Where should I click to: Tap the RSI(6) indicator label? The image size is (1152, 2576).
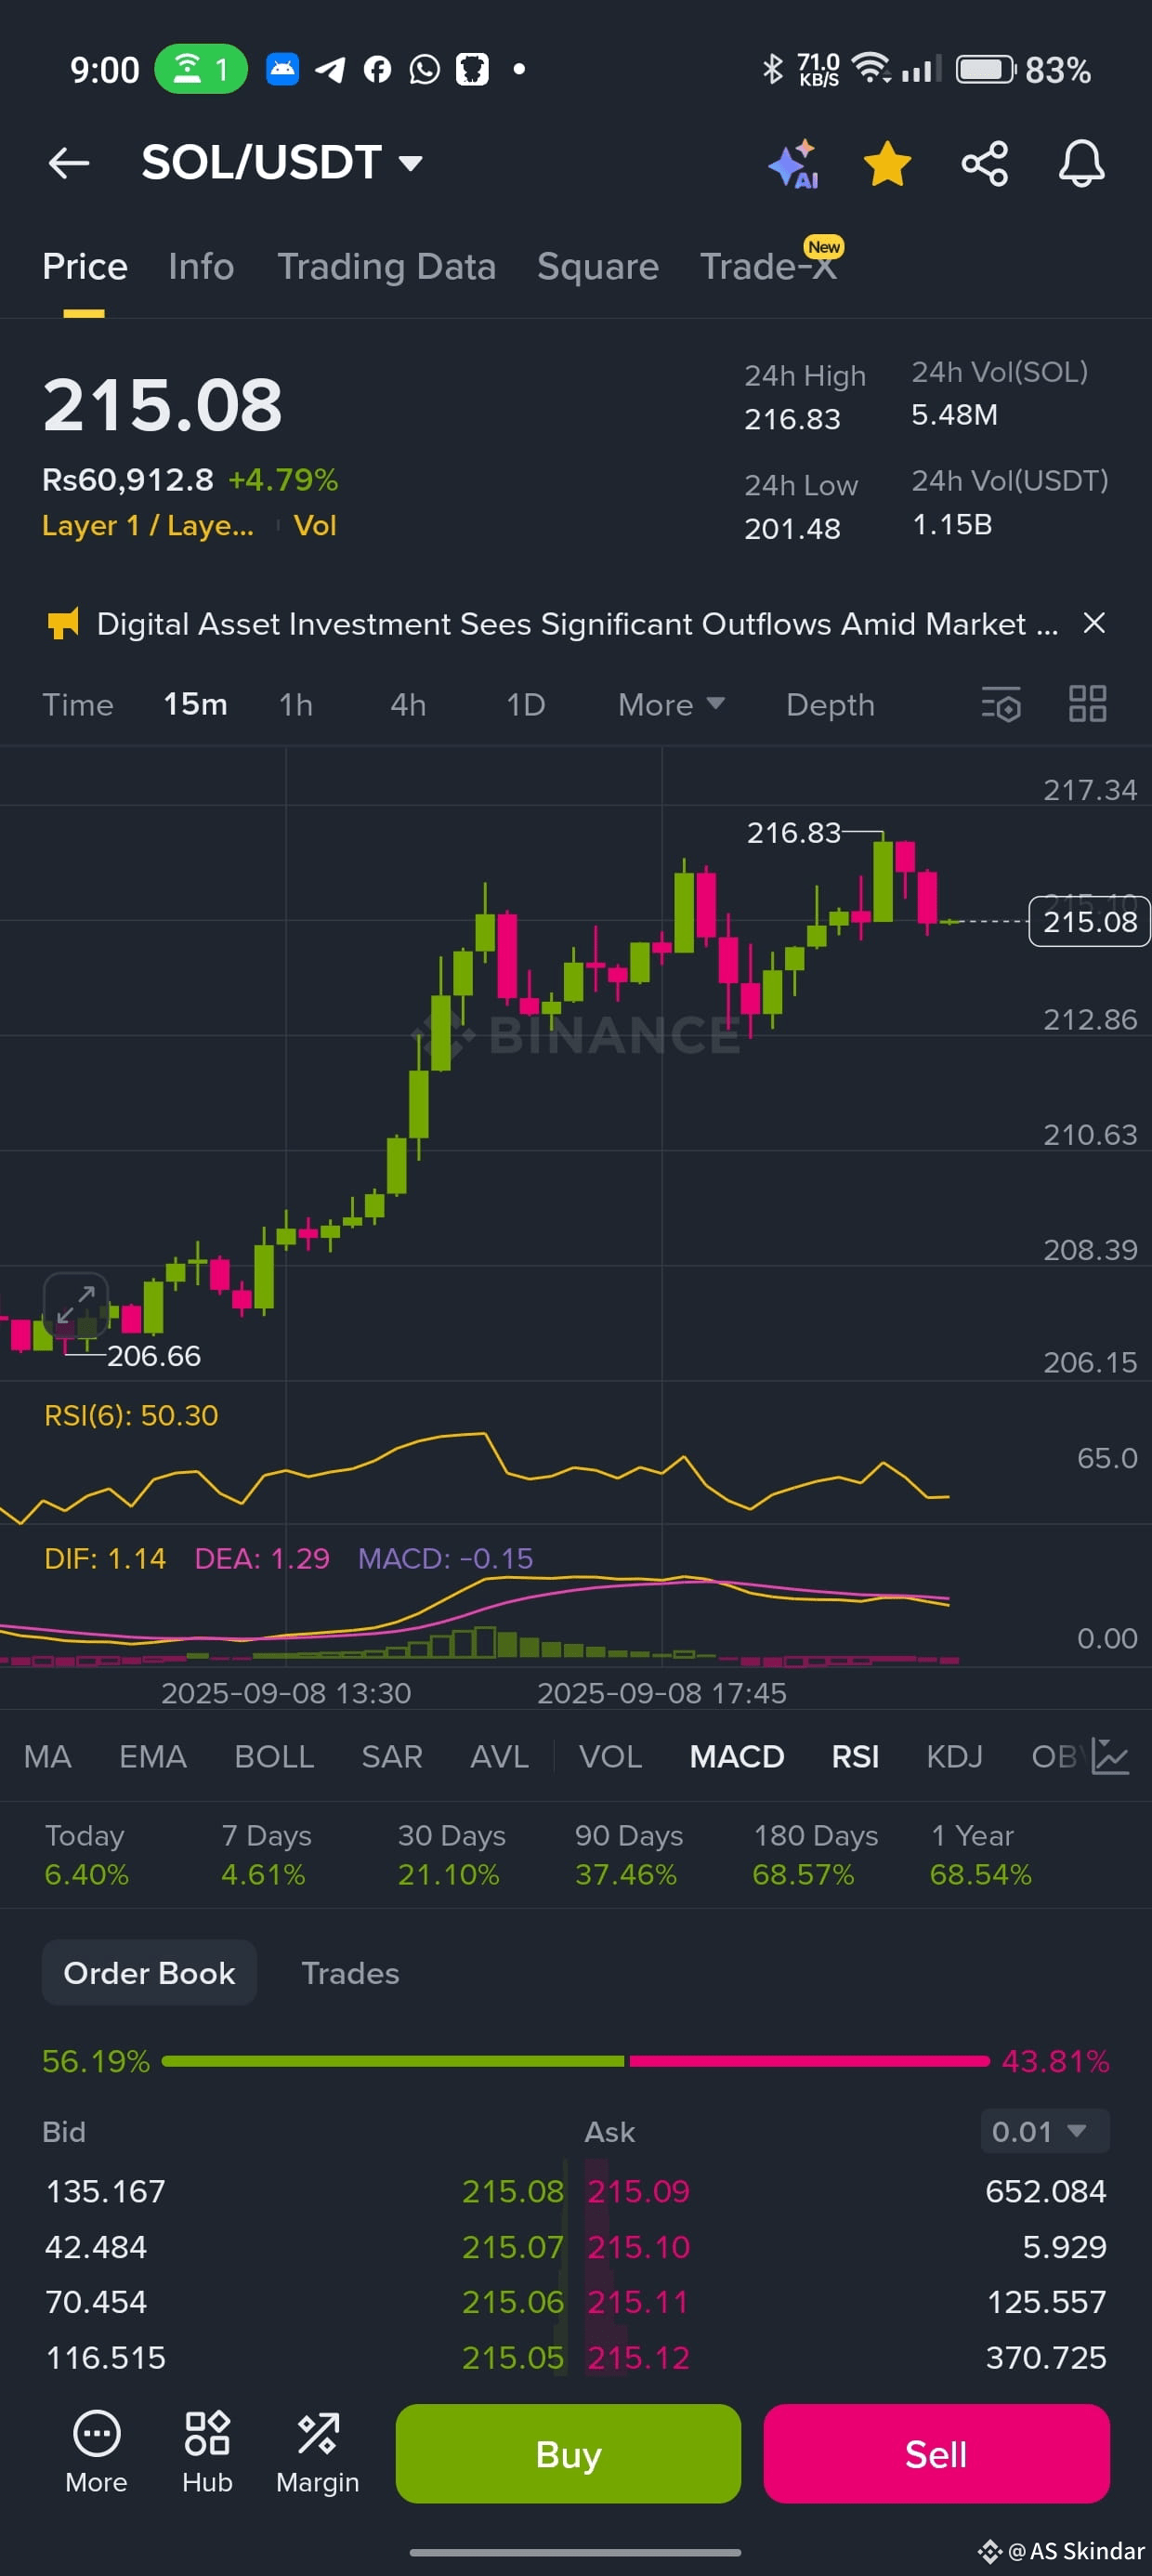(x=131, y=1415)
